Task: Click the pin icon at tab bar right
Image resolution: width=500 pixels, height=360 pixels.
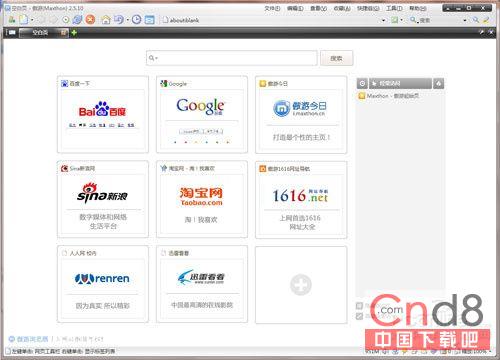Action: coord(482,32)
